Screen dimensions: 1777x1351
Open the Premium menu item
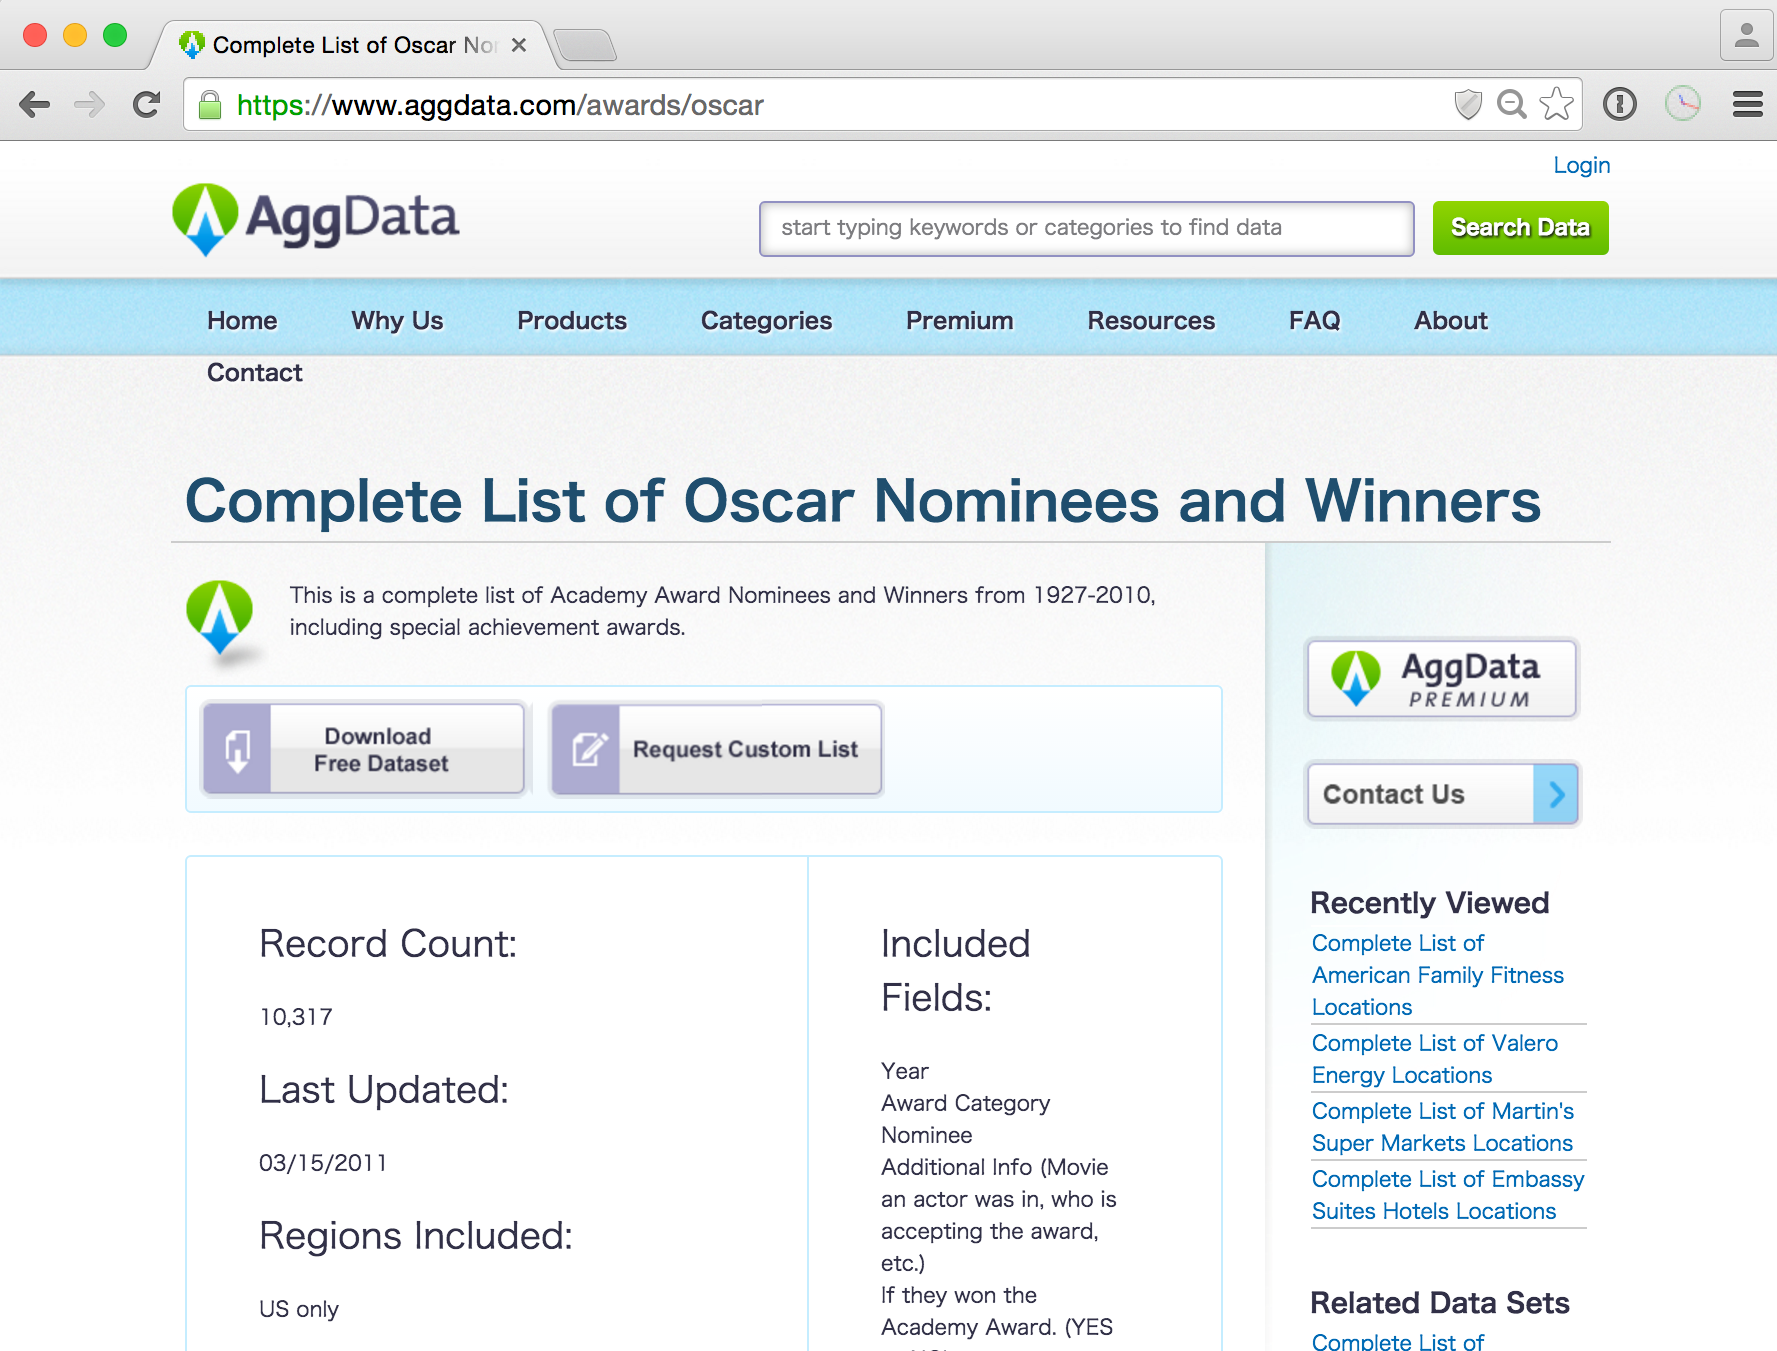click(959, 321)
